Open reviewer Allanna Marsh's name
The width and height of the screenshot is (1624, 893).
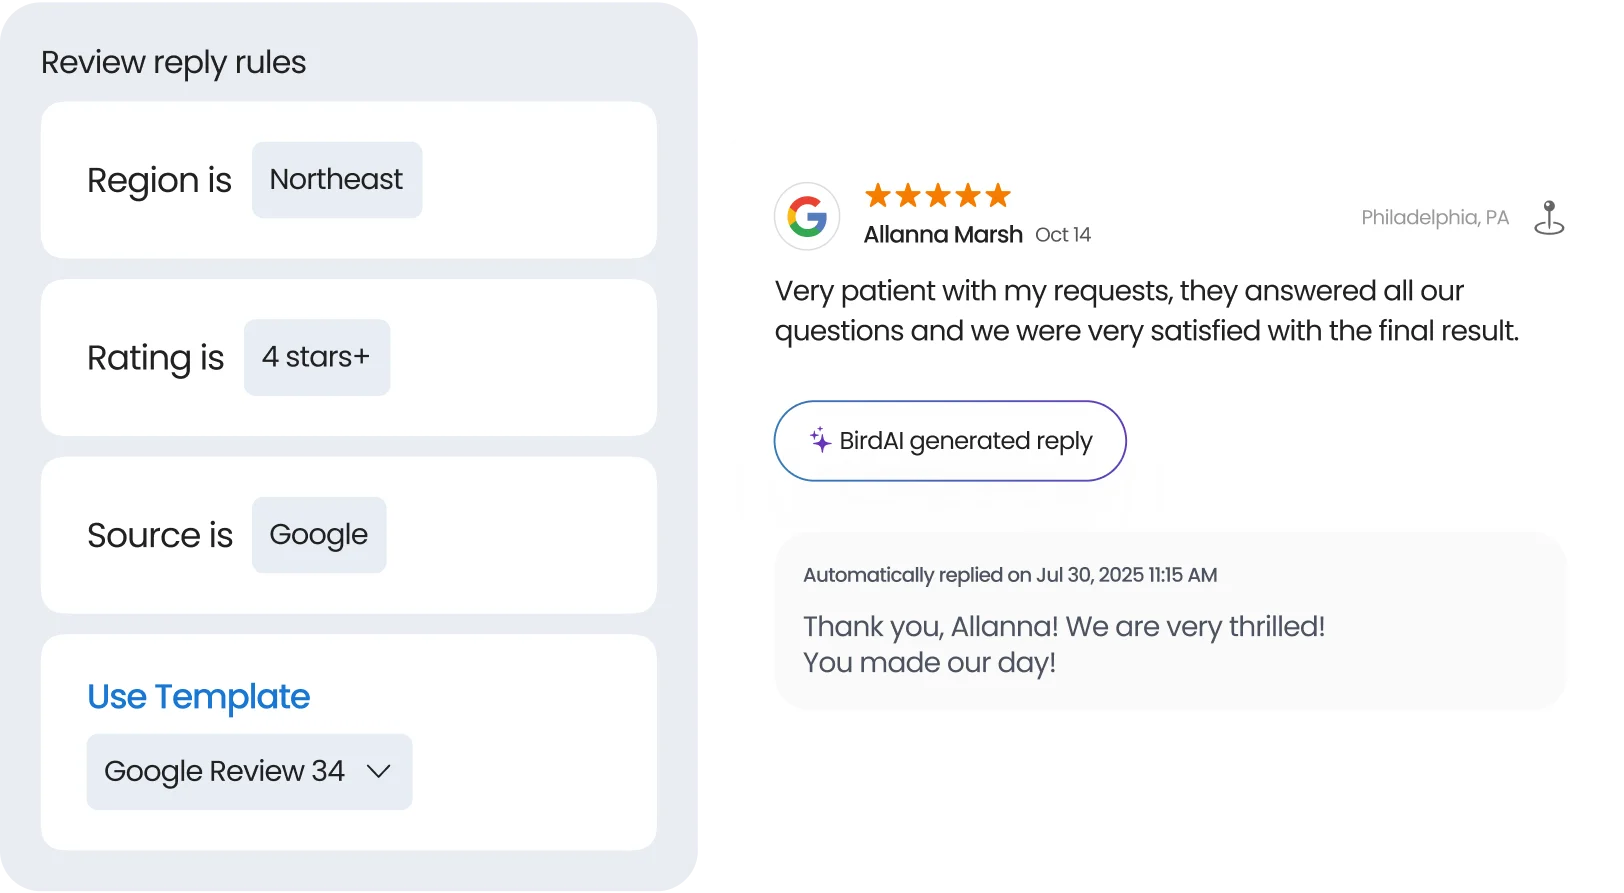(942, 235)
